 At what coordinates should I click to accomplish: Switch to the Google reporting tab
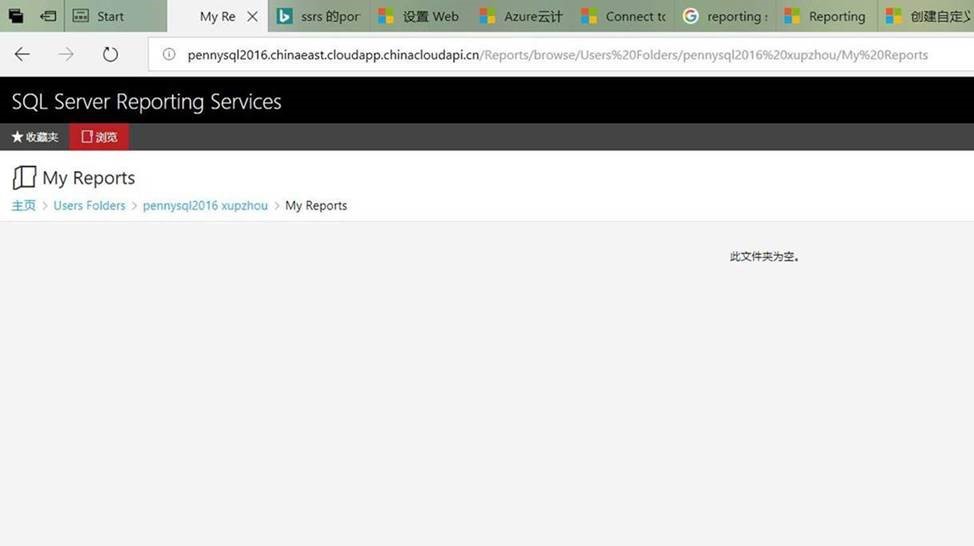point(726,16)
